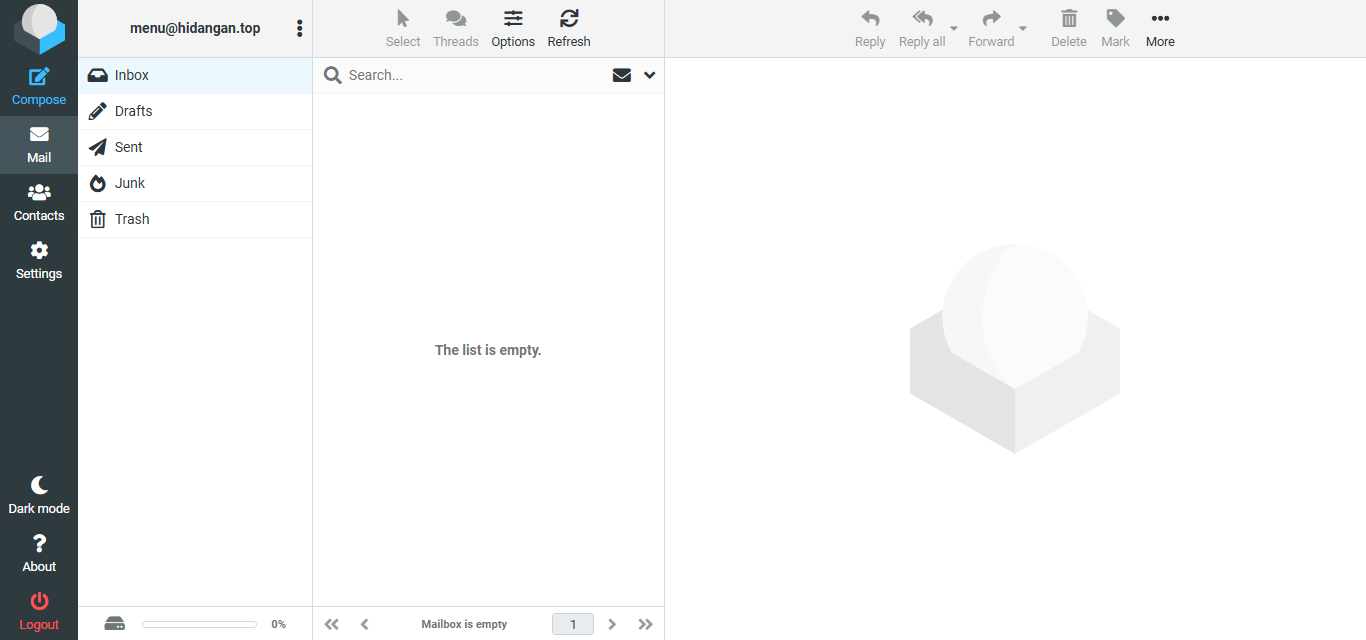Click the Logout power icon
This screenshot has width=1366, height=640.
39,602
